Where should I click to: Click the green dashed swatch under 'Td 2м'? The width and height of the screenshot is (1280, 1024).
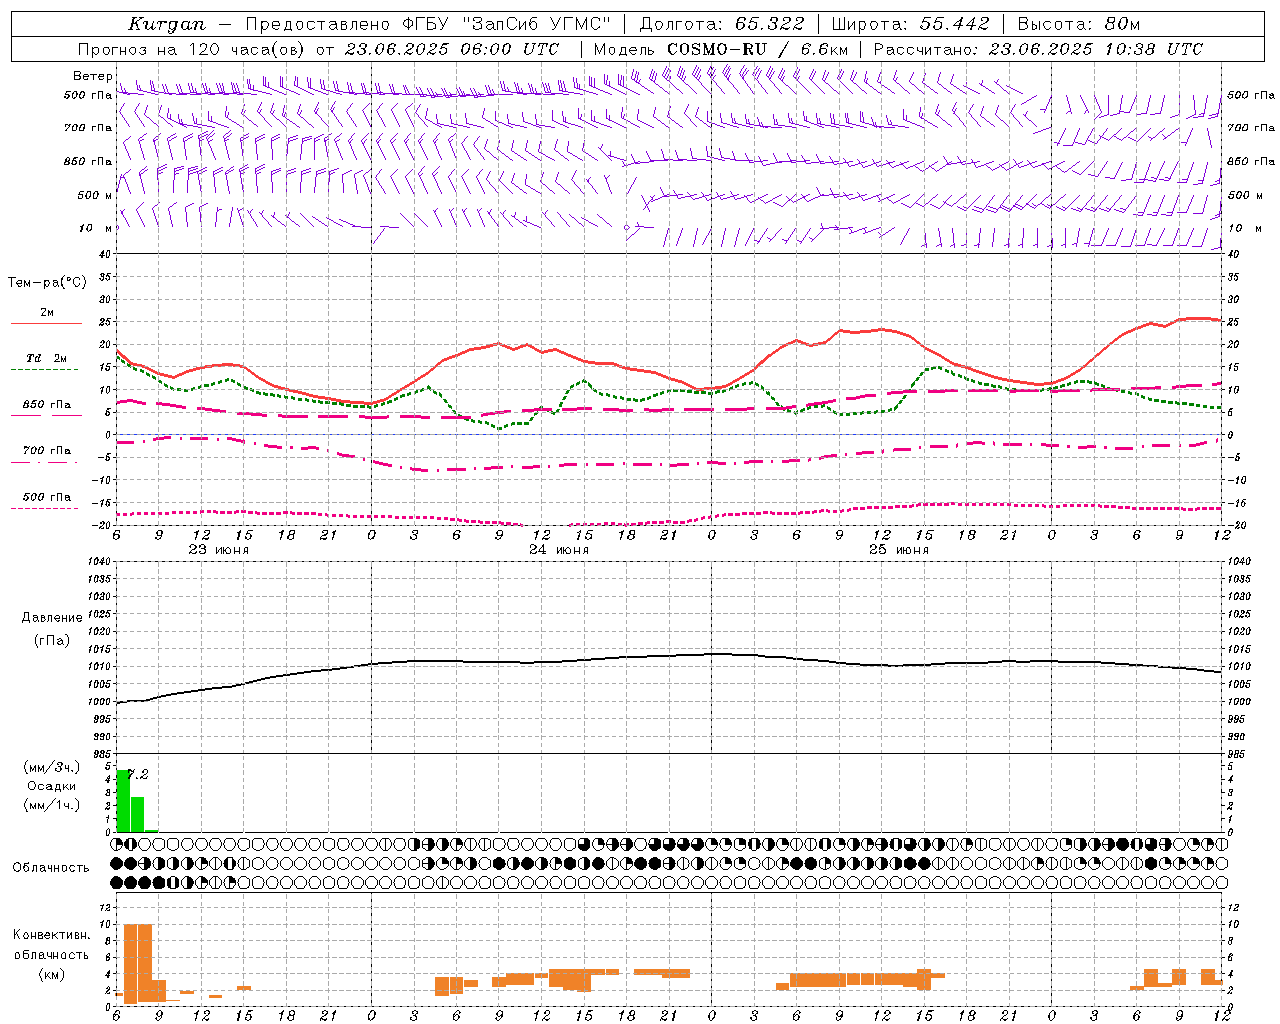[46, 370]
